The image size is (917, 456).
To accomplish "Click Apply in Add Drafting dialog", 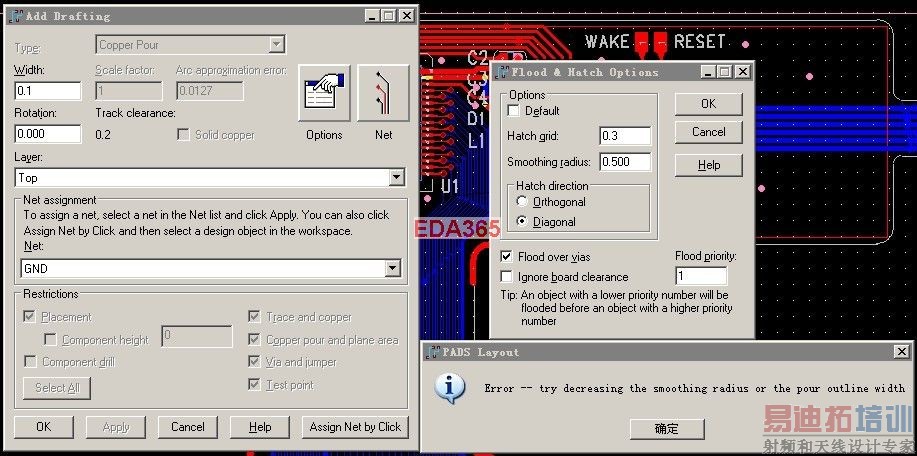I will 116,427.
